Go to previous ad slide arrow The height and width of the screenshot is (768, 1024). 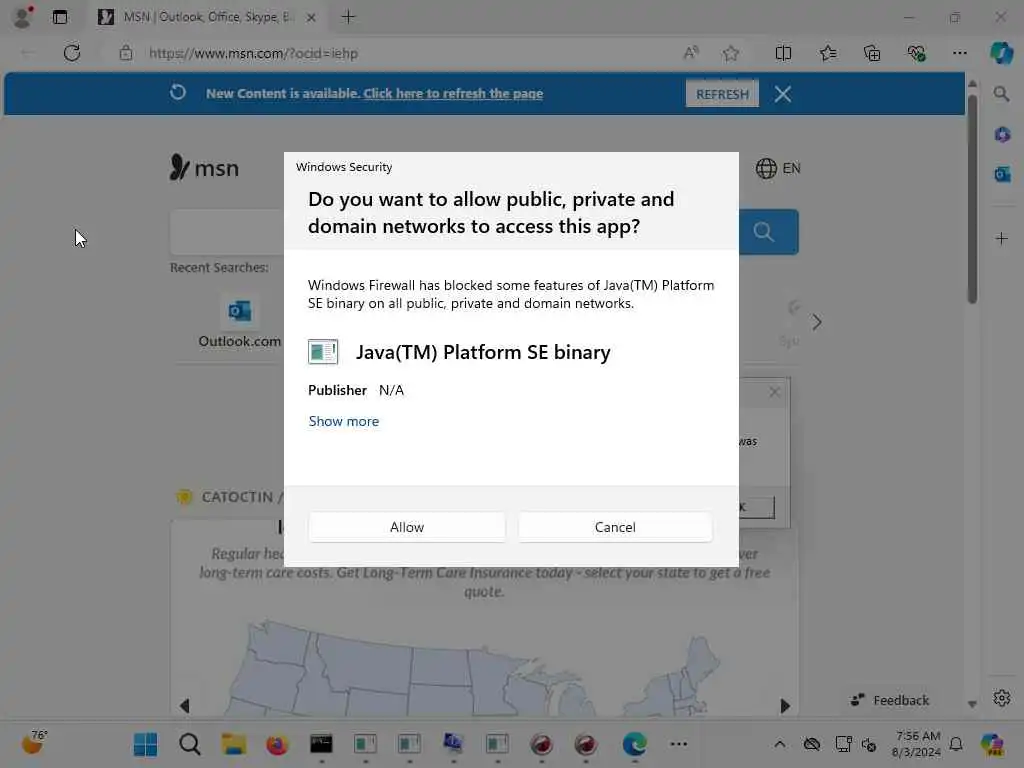(184, 705)
